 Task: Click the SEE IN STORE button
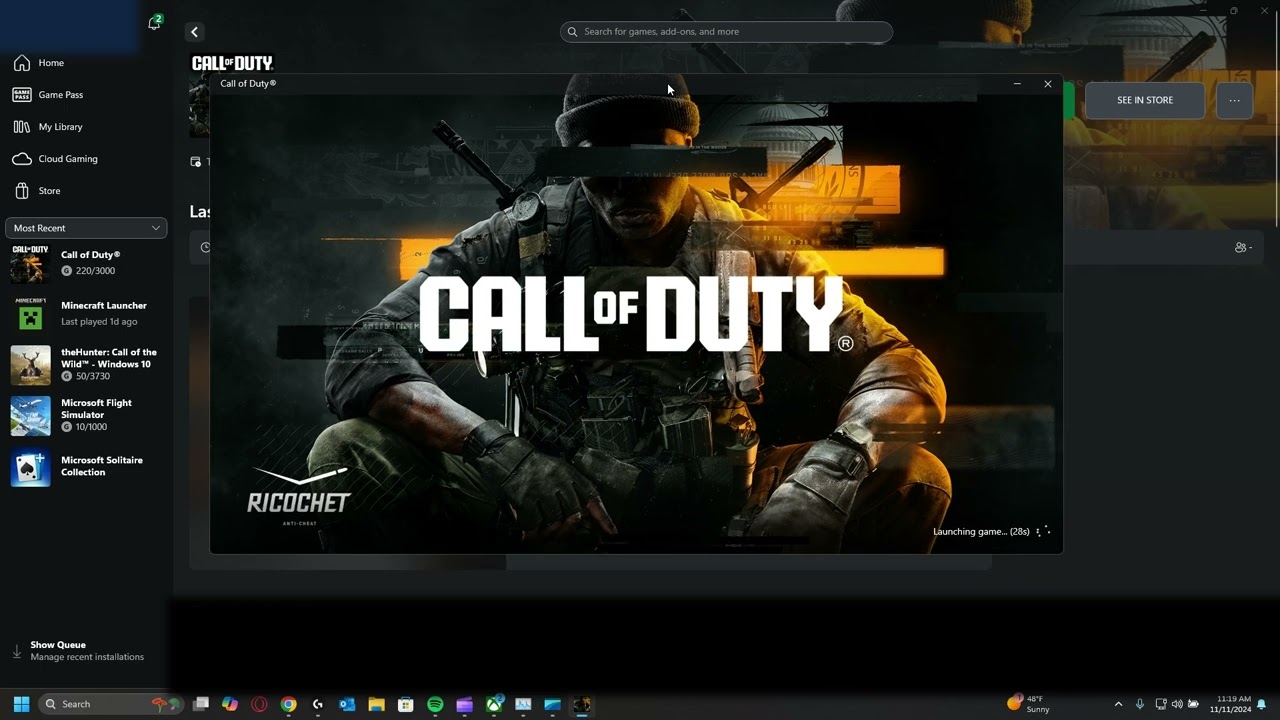pos(1145,100)
